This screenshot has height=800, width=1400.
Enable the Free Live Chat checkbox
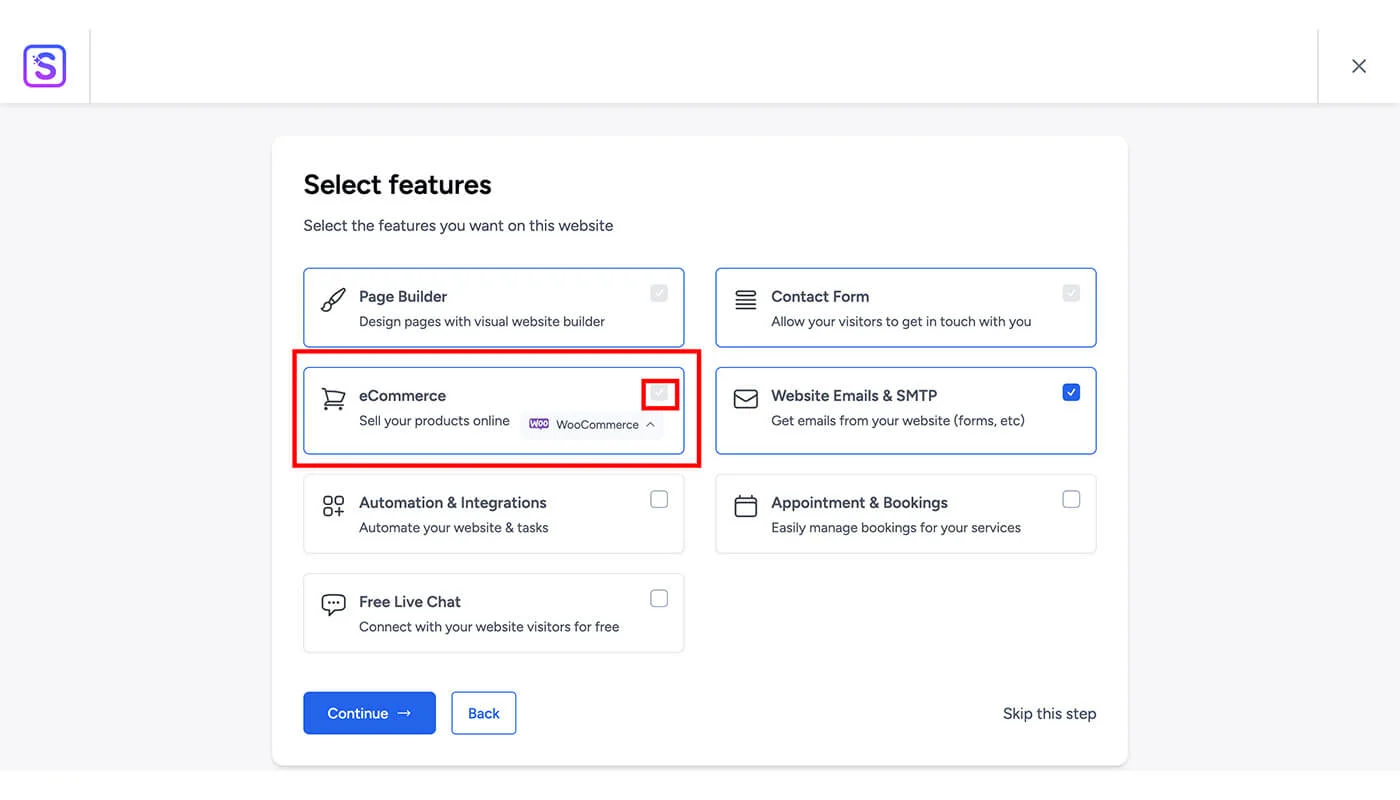click(659, 597)
